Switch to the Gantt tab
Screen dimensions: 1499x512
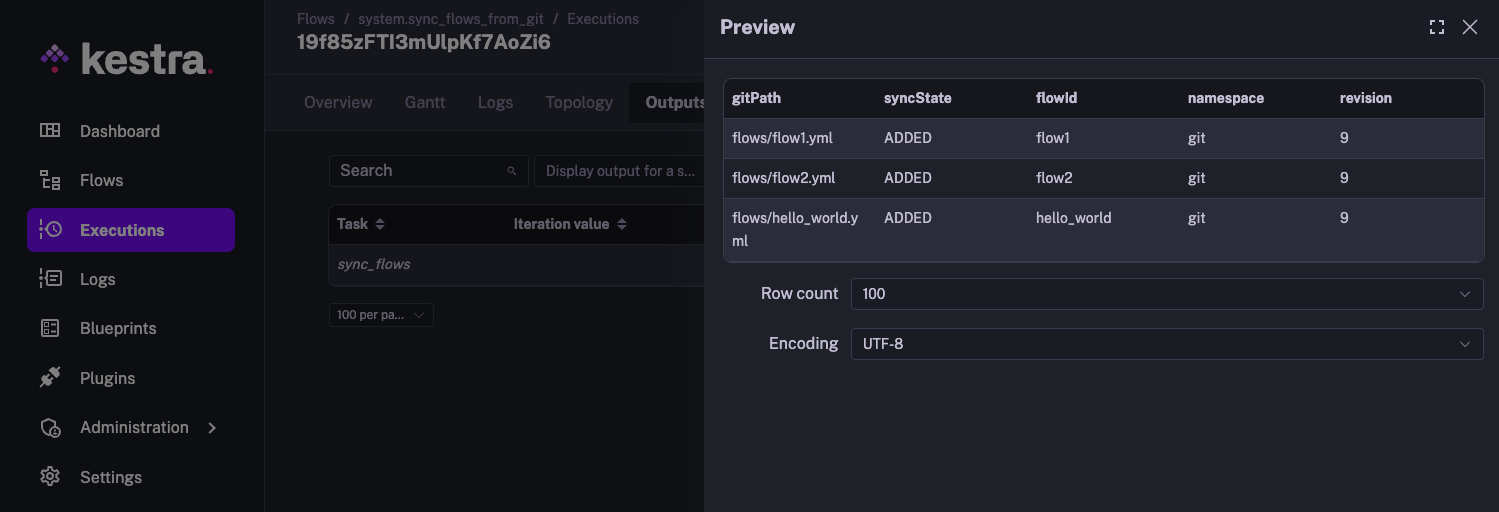pyautogui.click(x=425, y=102)
